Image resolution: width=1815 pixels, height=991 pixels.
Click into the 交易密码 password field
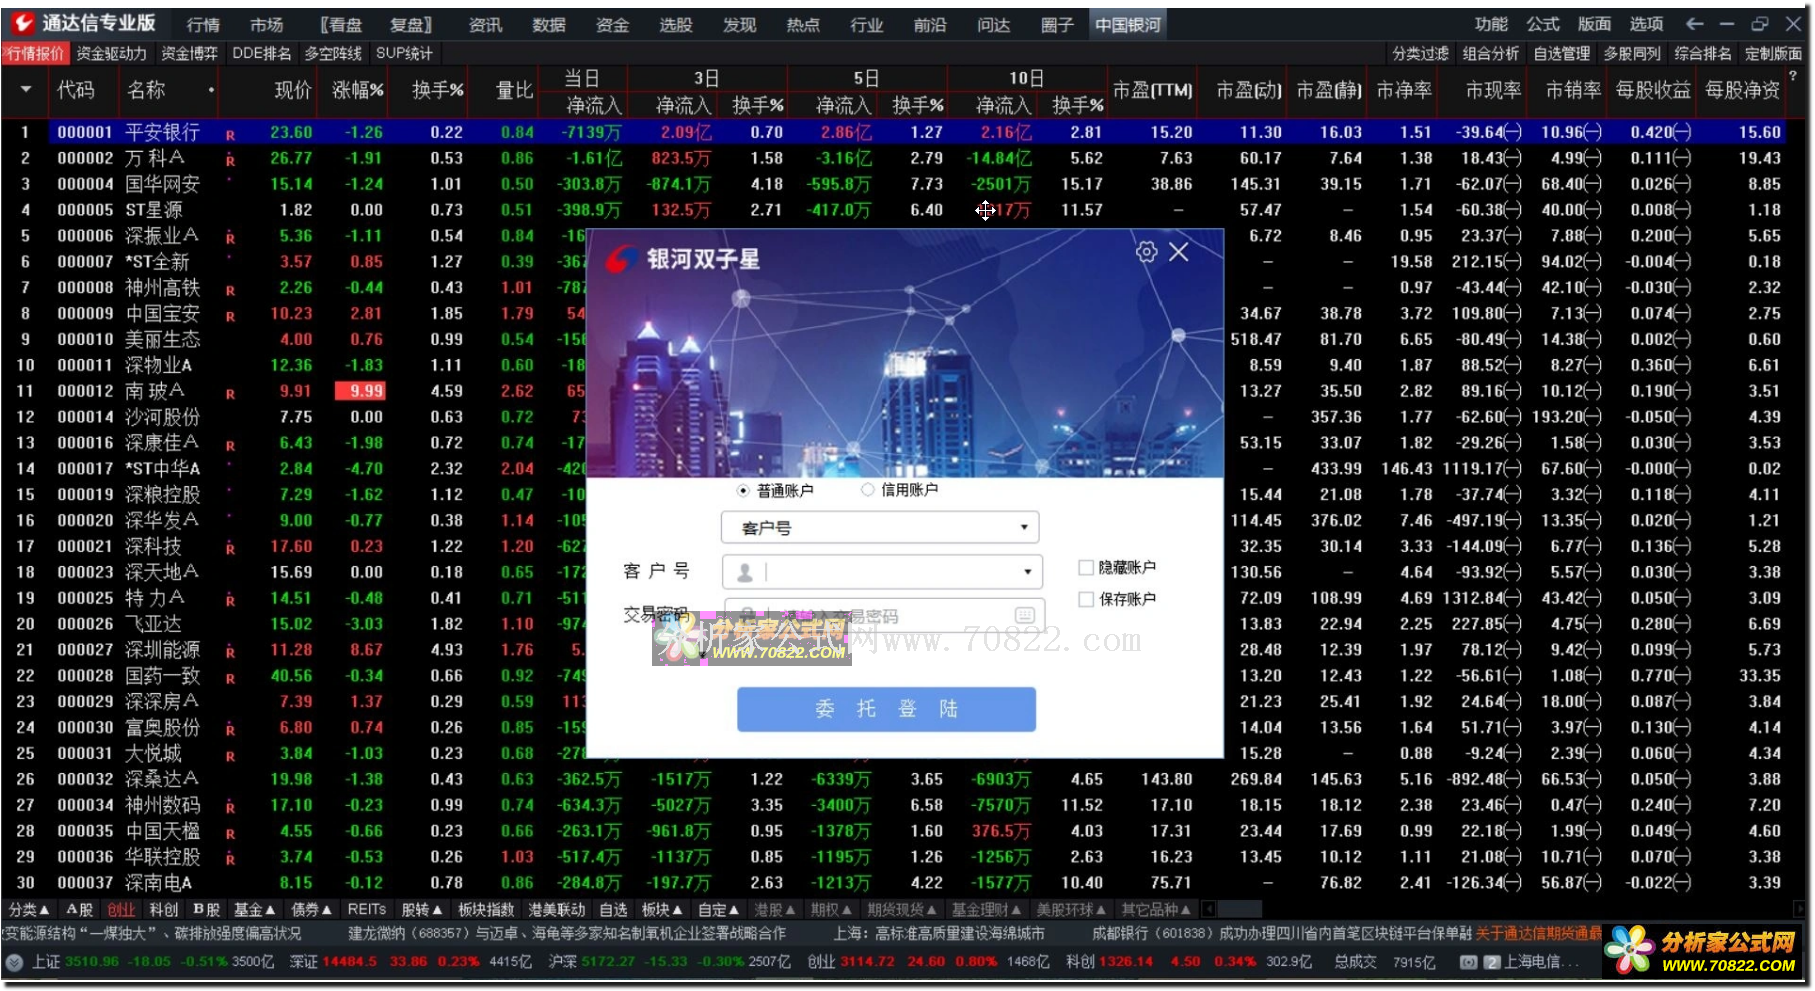(x=884, y=615)
